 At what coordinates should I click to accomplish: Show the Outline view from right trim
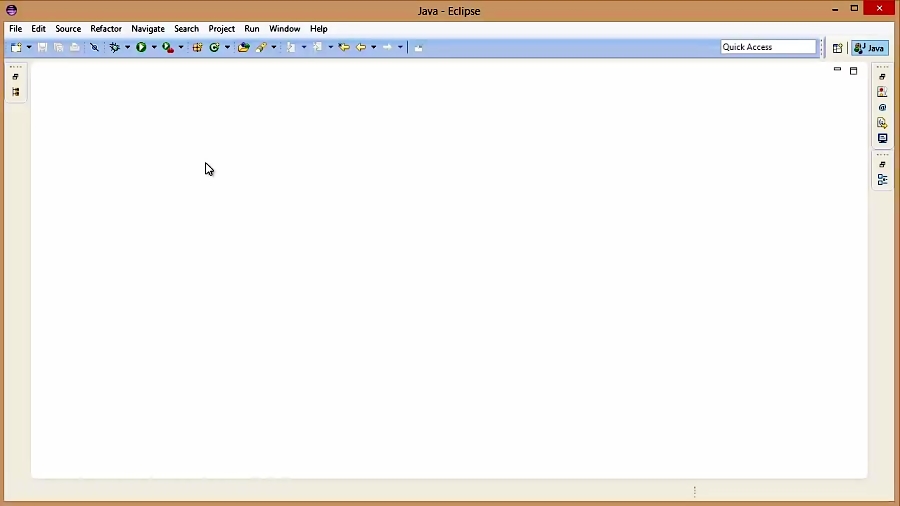(882, 180)
